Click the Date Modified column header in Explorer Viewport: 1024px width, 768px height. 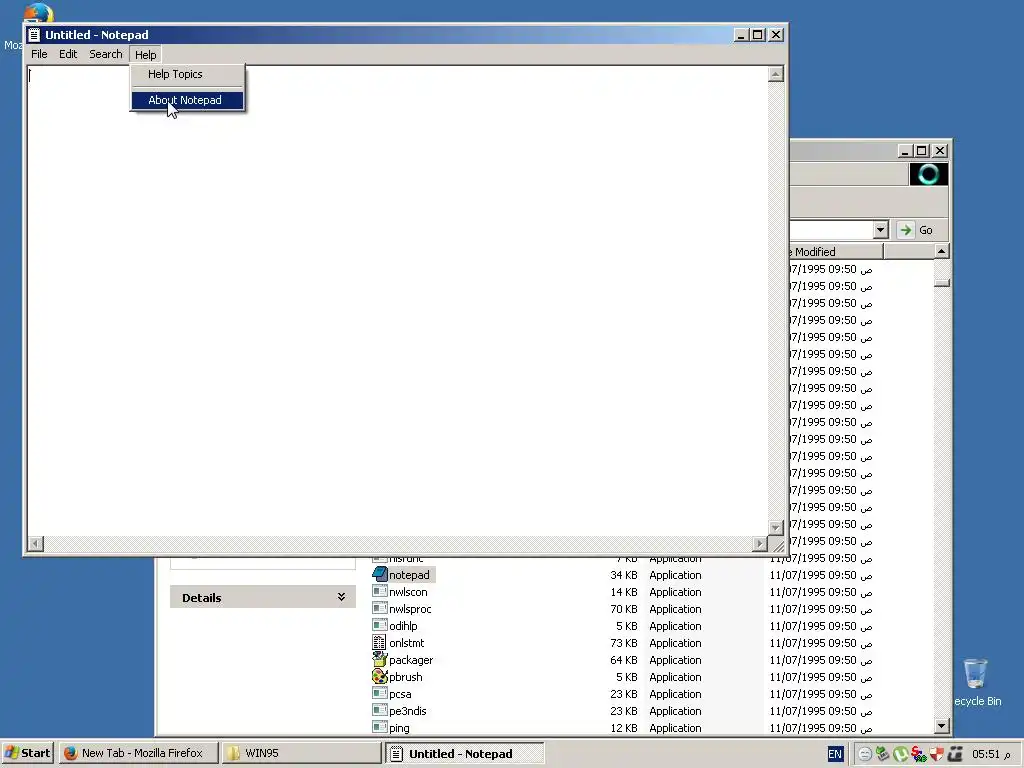point(836,251)
